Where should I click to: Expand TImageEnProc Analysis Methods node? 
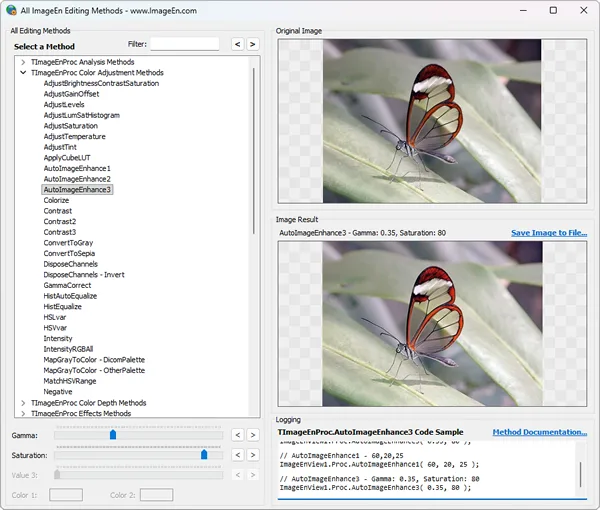click(23, 62)
